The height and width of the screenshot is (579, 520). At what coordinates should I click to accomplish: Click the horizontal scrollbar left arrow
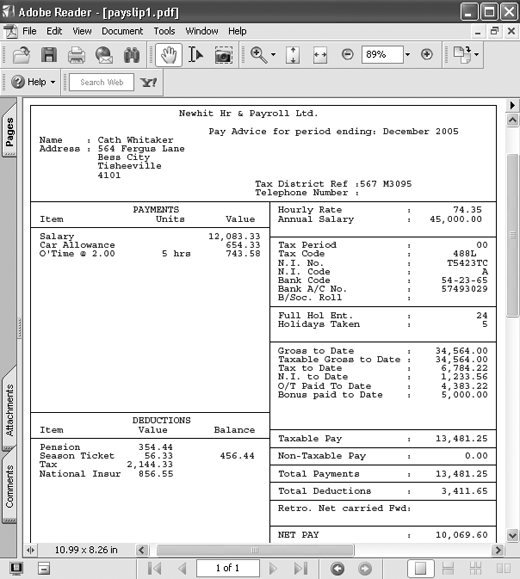coord(142,550)
